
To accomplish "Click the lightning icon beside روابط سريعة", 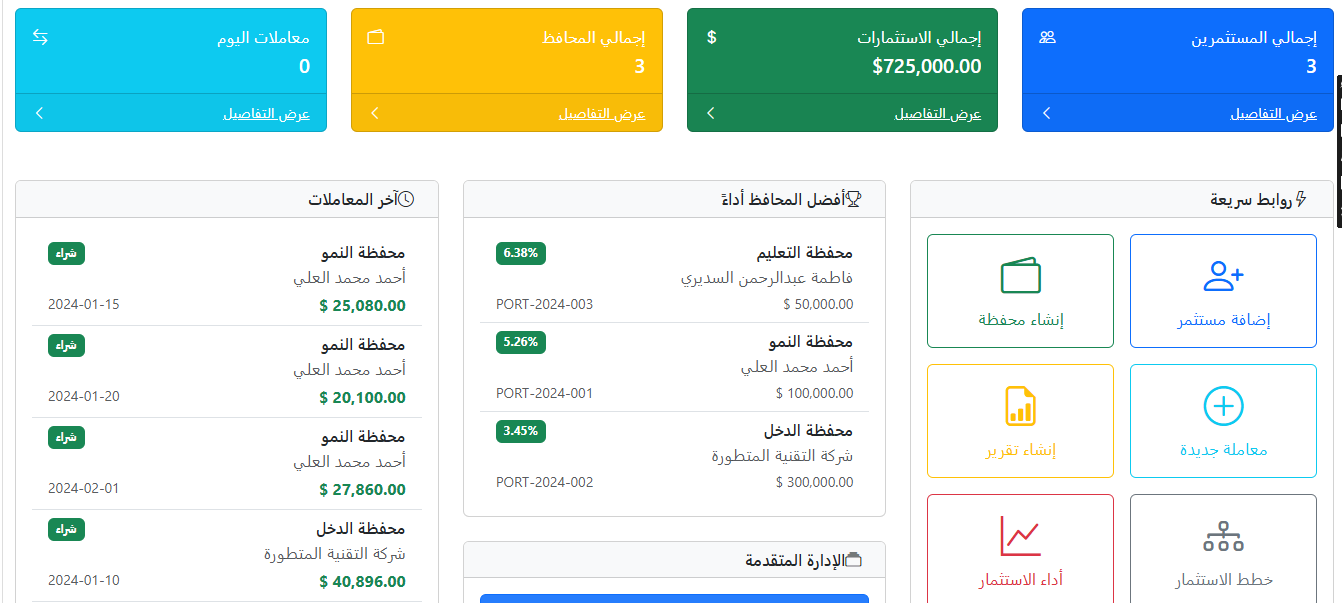I will (x=1301, y=199).
